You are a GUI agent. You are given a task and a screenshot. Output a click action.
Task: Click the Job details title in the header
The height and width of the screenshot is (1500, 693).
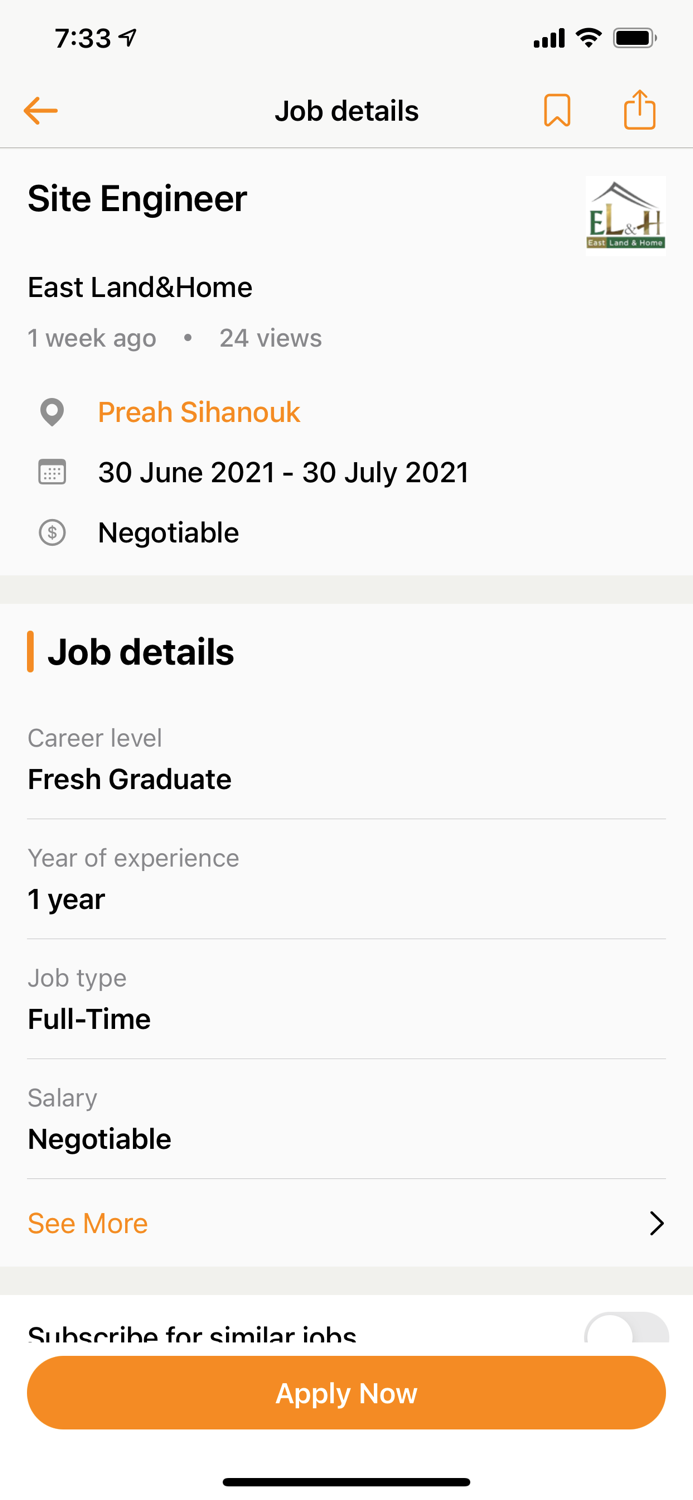point(346,110)
